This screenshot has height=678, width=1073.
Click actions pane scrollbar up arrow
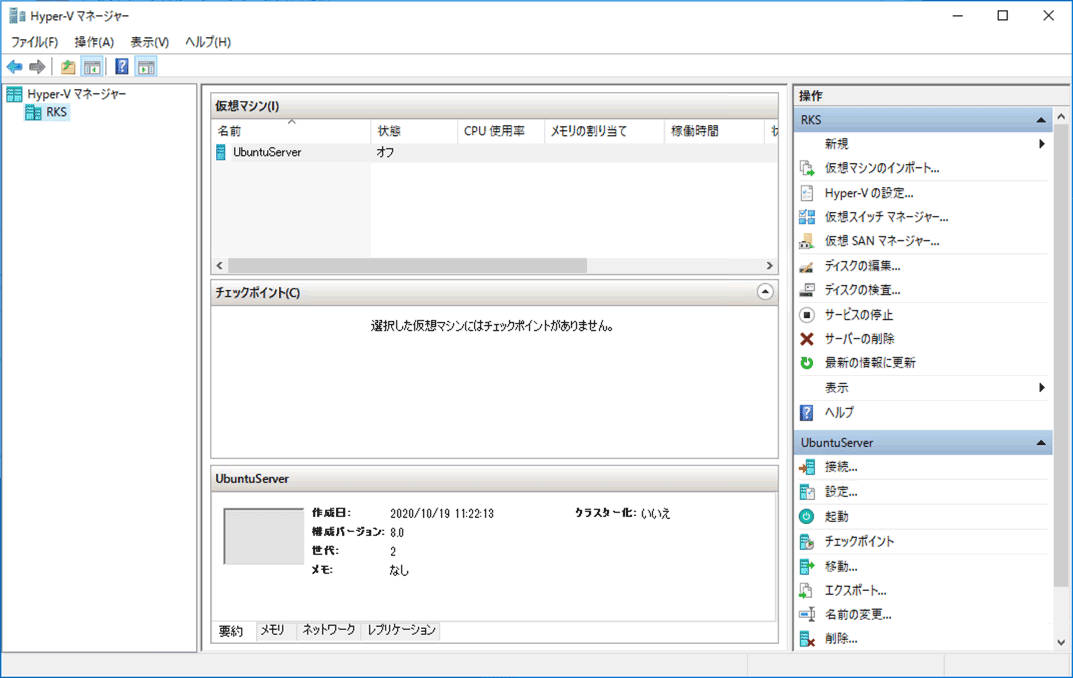coord(1061,117)
